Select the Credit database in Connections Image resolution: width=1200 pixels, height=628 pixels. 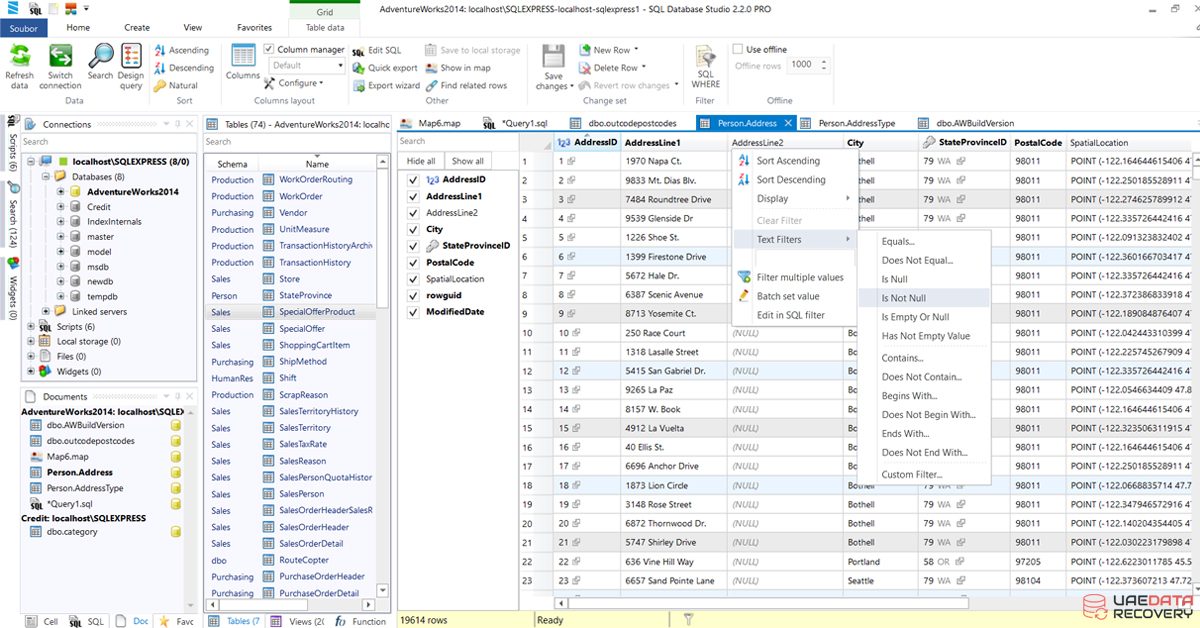pos(98,207)
